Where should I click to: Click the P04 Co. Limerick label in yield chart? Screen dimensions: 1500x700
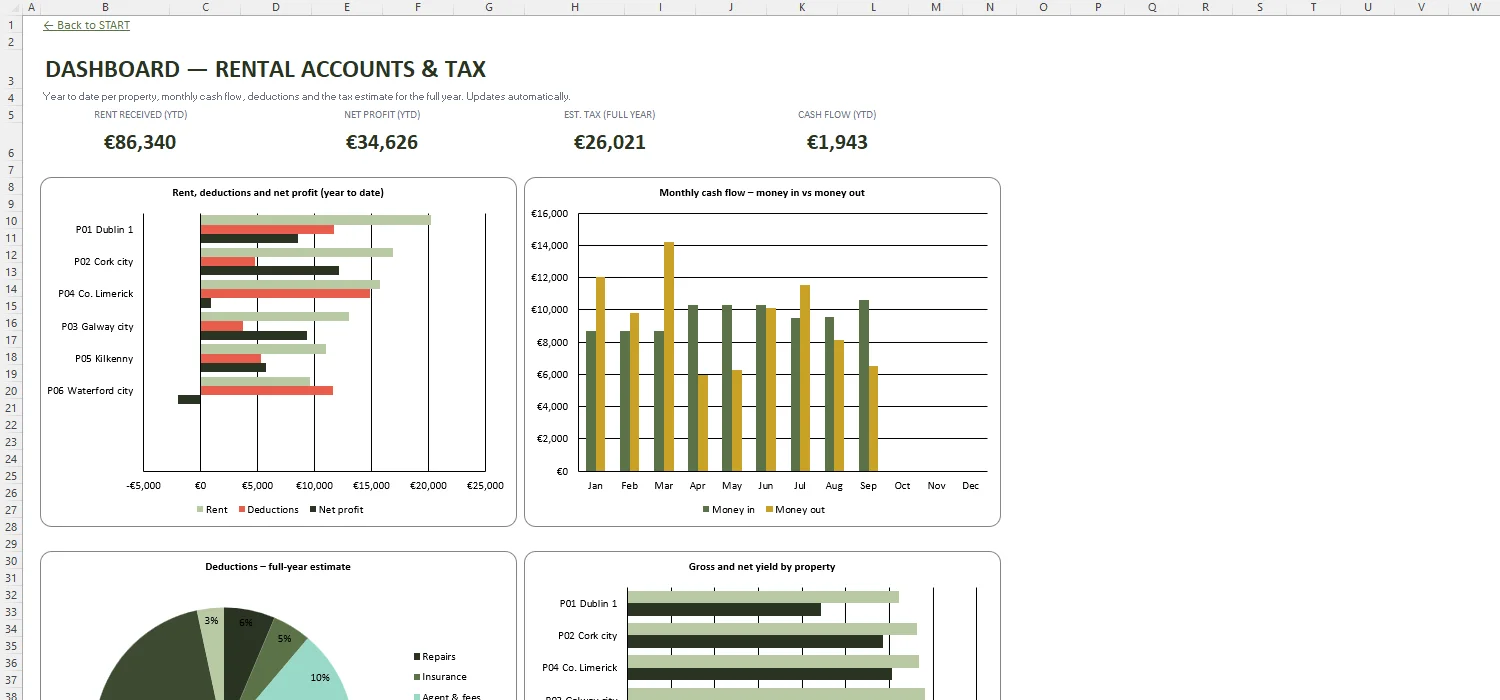[580, 668]
